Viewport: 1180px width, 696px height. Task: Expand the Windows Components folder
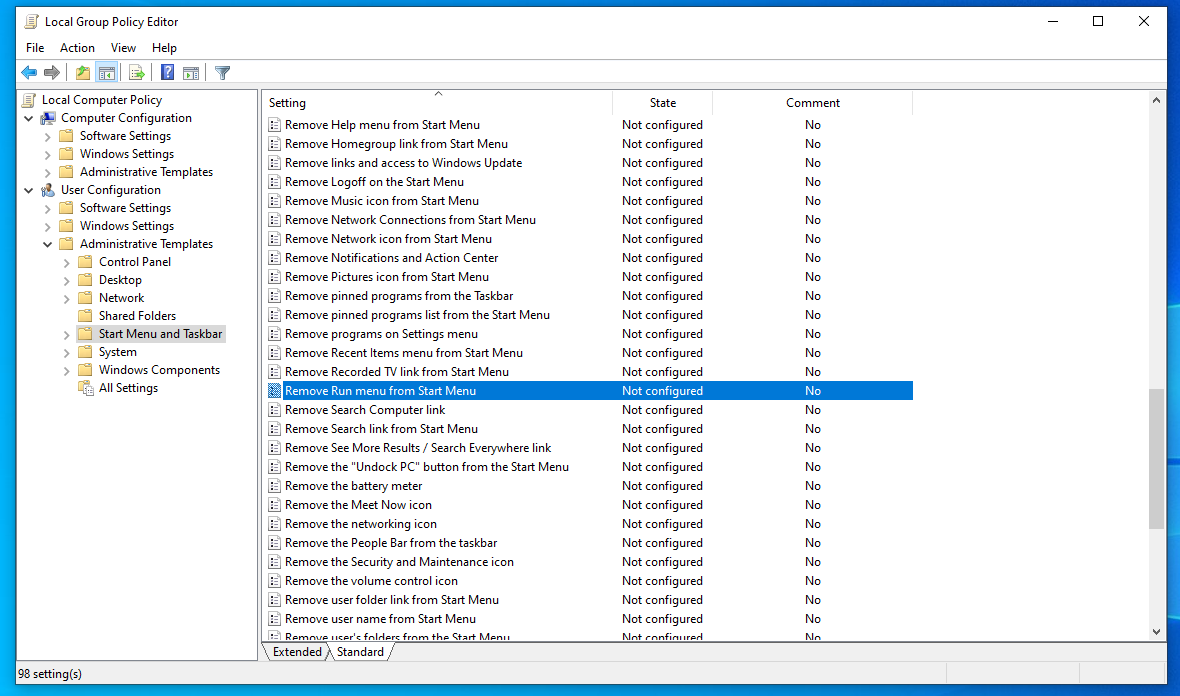coord(67,370)
